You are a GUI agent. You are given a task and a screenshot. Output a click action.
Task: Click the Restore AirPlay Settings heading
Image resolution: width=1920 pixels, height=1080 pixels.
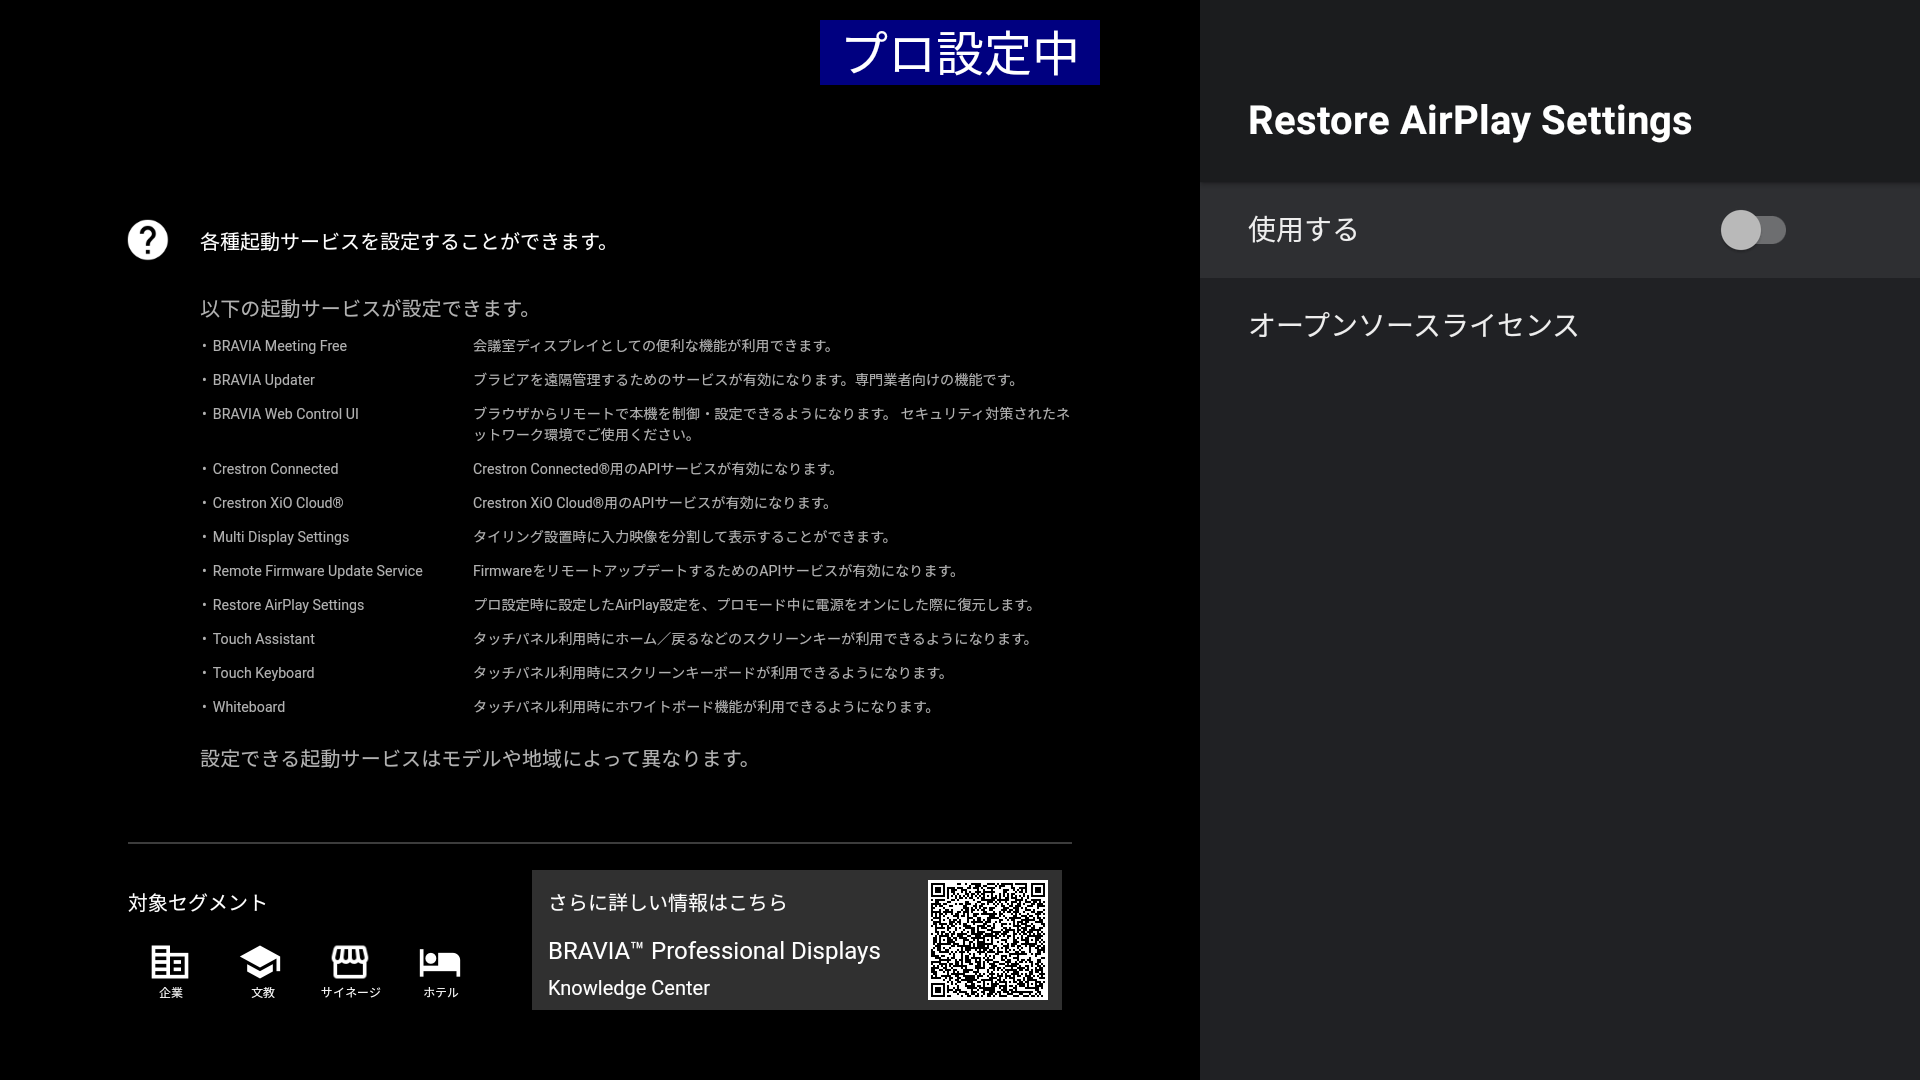1469,120
